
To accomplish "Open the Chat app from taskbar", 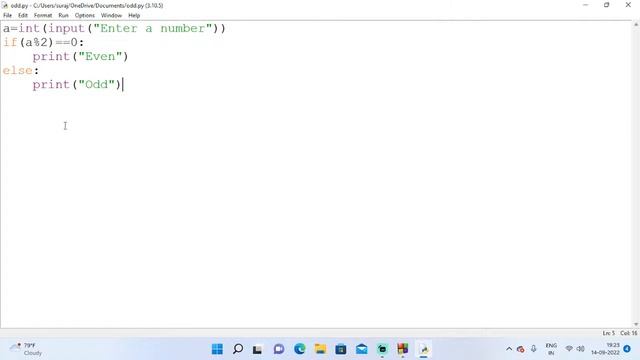I will pos(279,349).
